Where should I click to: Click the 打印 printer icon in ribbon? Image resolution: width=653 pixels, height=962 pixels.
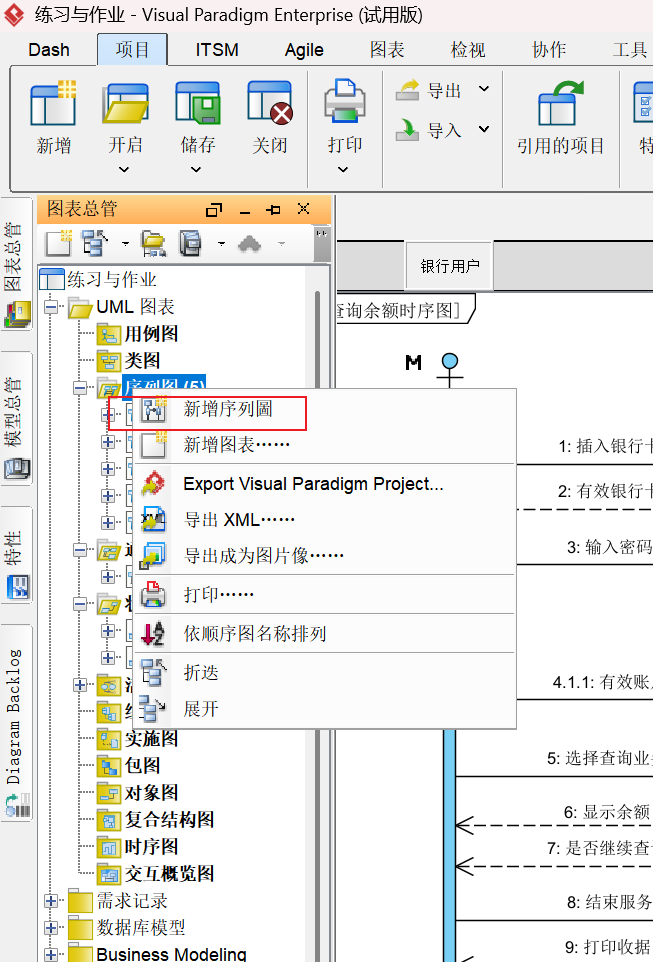(x=345, y=101)
